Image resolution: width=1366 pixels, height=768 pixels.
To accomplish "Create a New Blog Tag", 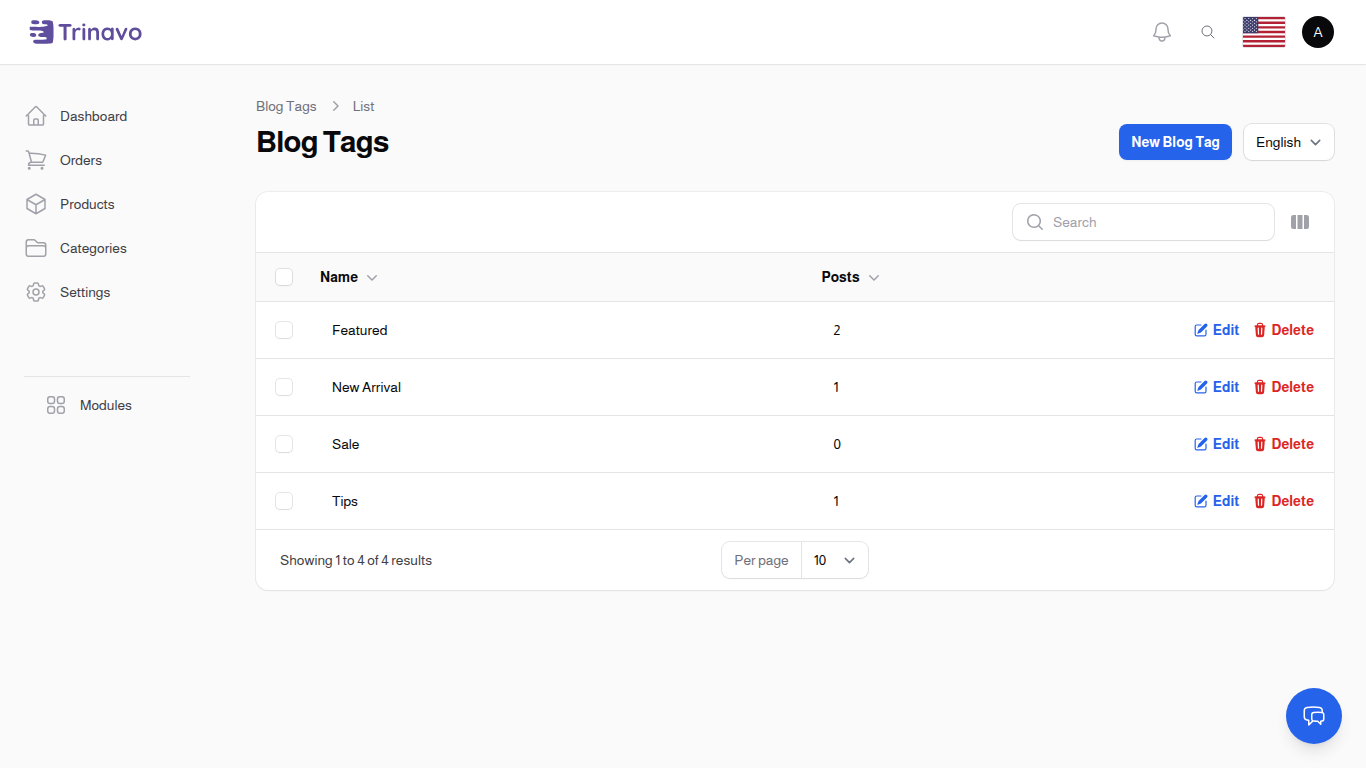I will [x=1175, y=142].
